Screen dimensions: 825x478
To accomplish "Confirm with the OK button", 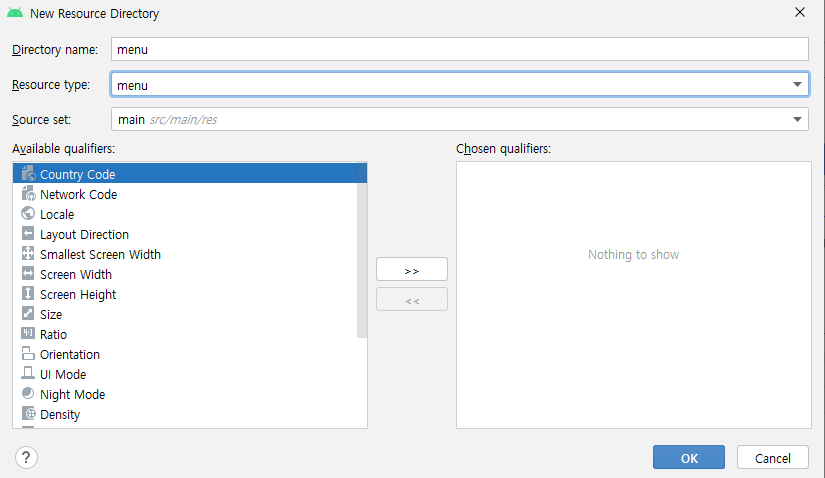I will (x=689, y=457).
